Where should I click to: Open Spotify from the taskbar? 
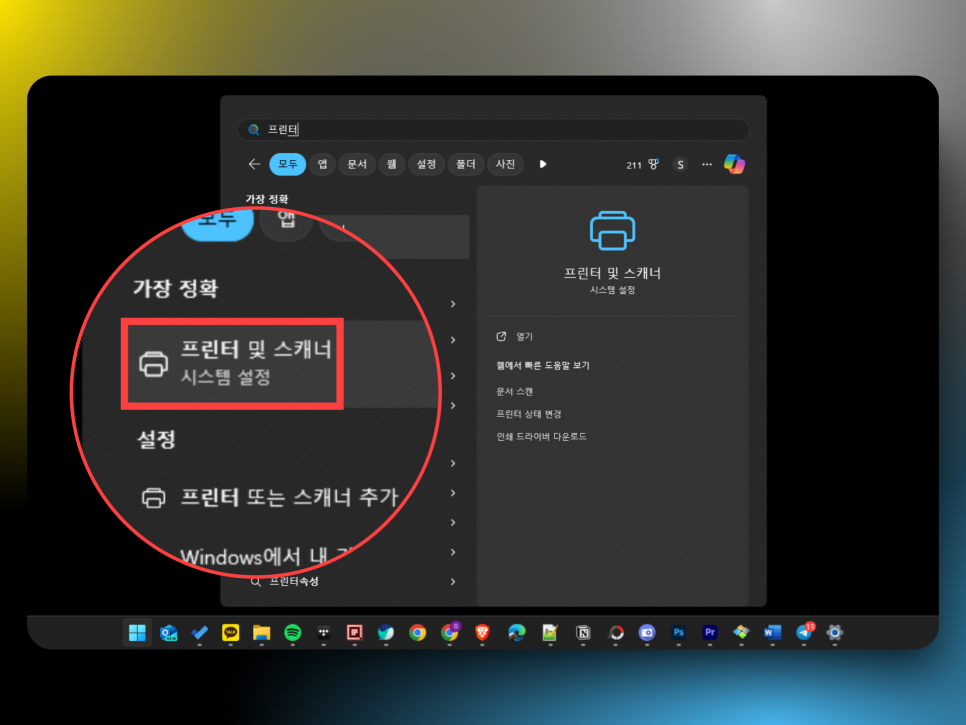point(293,633)
